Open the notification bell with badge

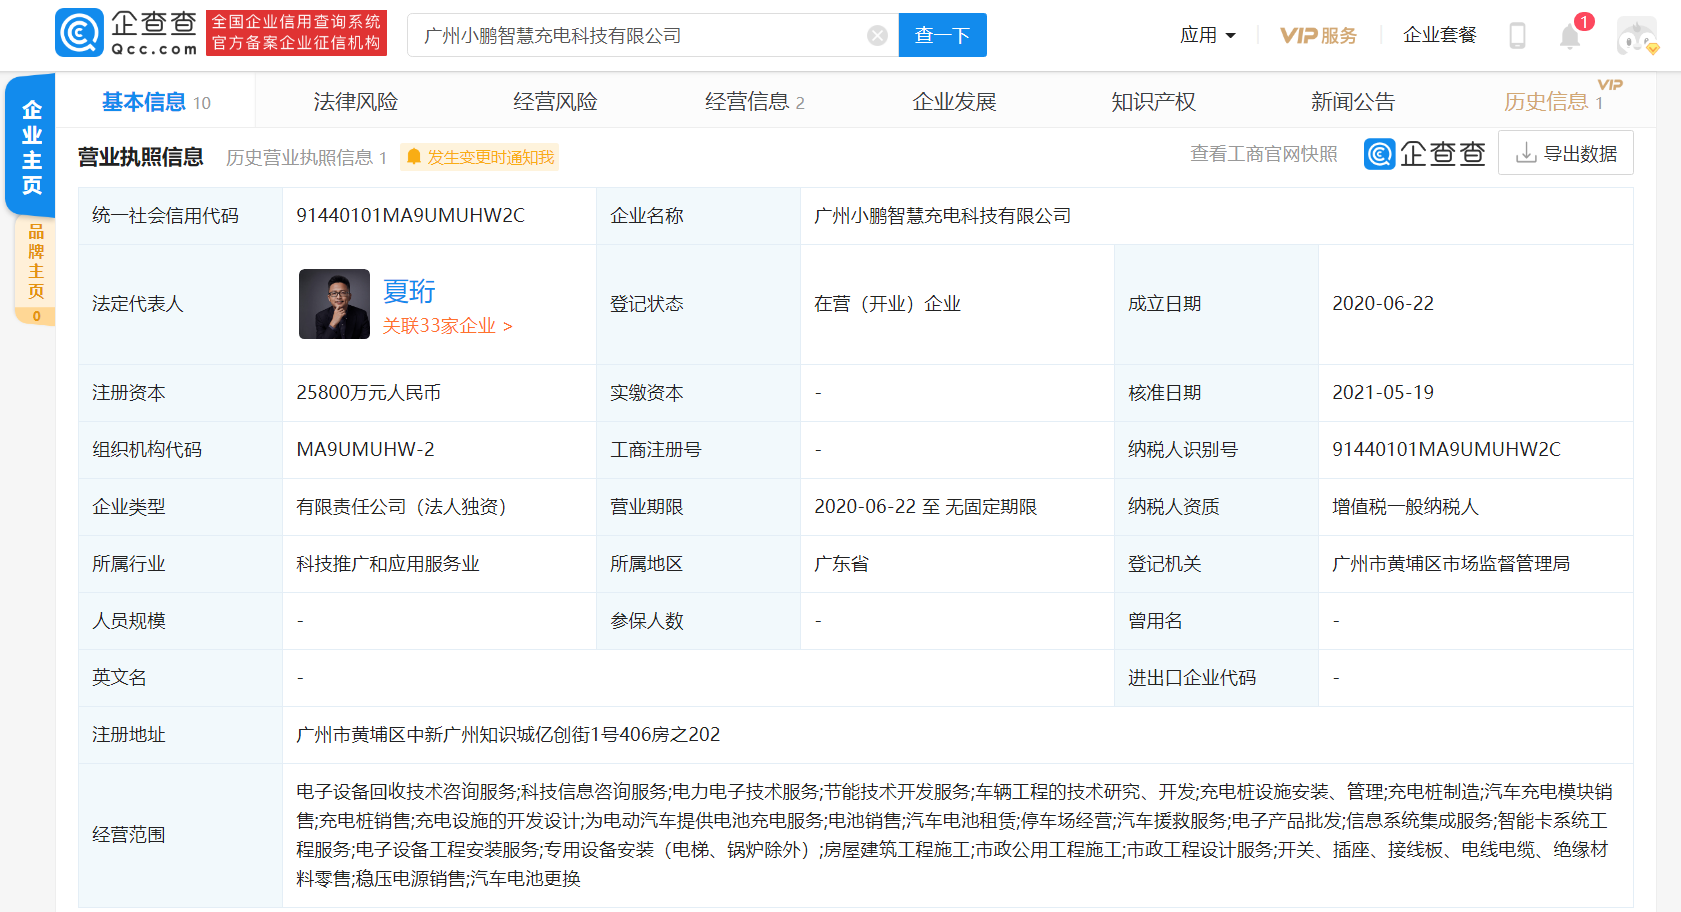[1569, 35]
